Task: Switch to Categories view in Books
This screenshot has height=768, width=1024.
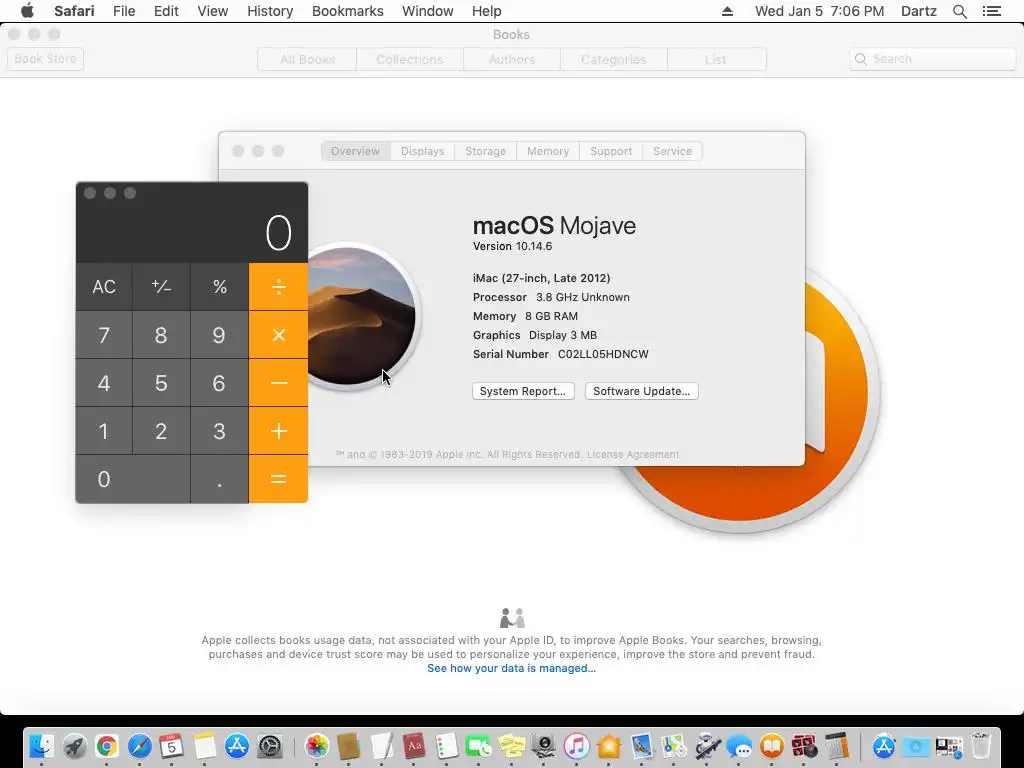Action: click(x=613, y=59)
